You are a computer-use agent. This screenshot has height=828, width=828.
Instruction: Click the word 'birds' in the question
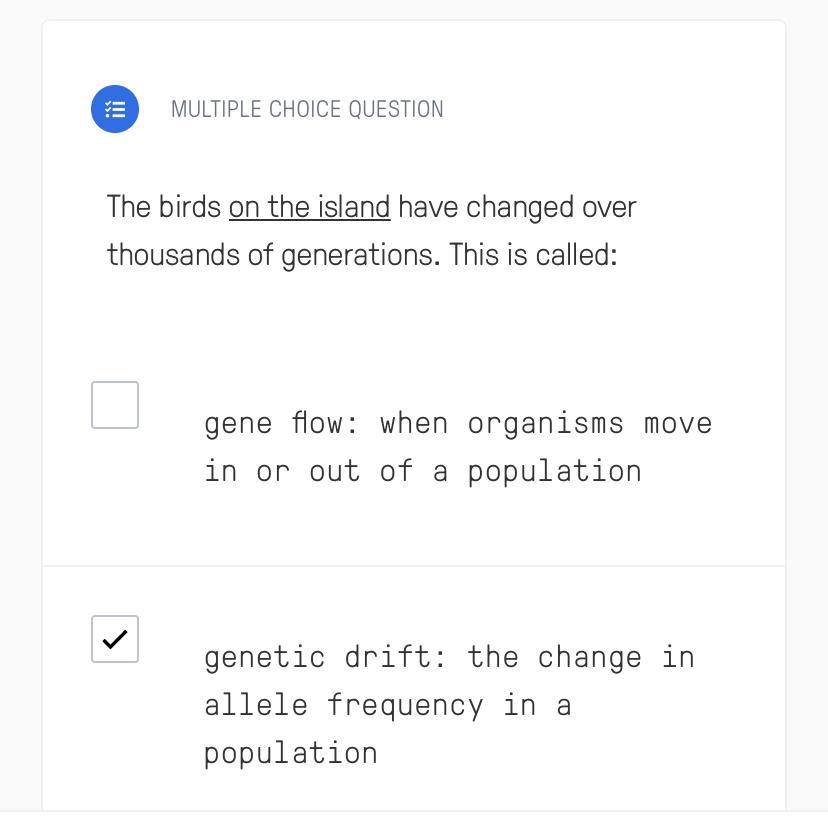point(190,207)
